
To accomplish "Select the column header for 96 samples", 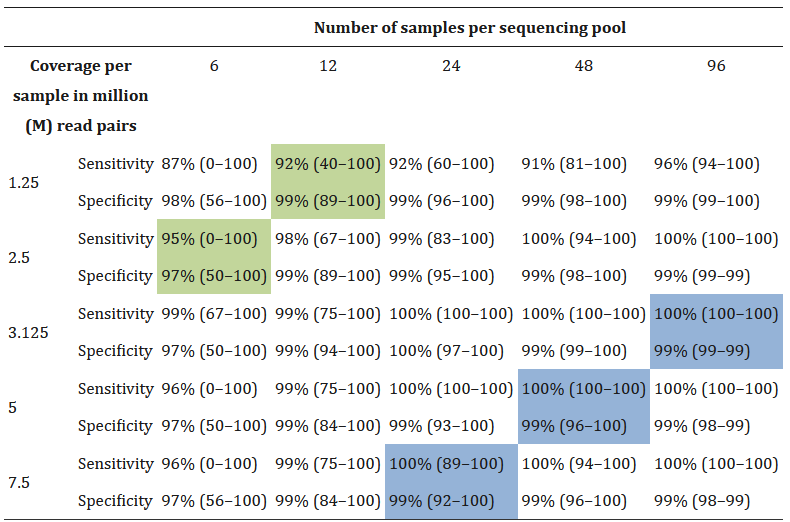I will click(x=715, y=66).
